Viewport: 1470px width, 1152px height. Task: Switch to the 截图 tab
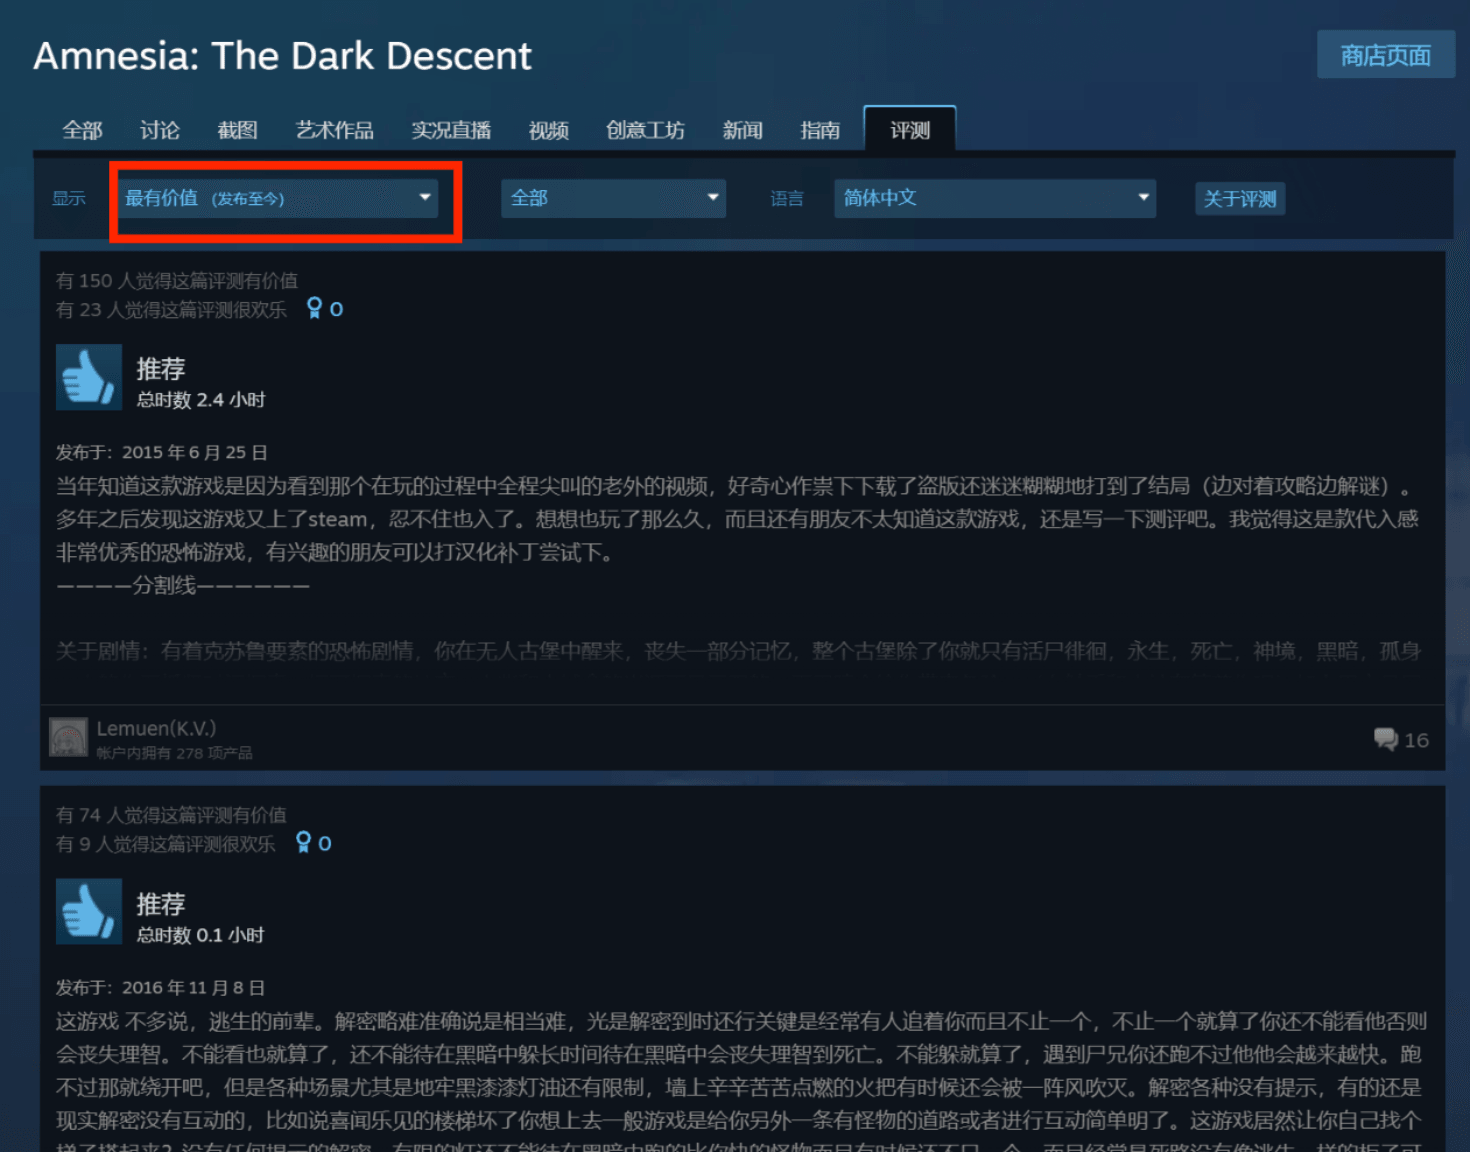click(238, 130)
